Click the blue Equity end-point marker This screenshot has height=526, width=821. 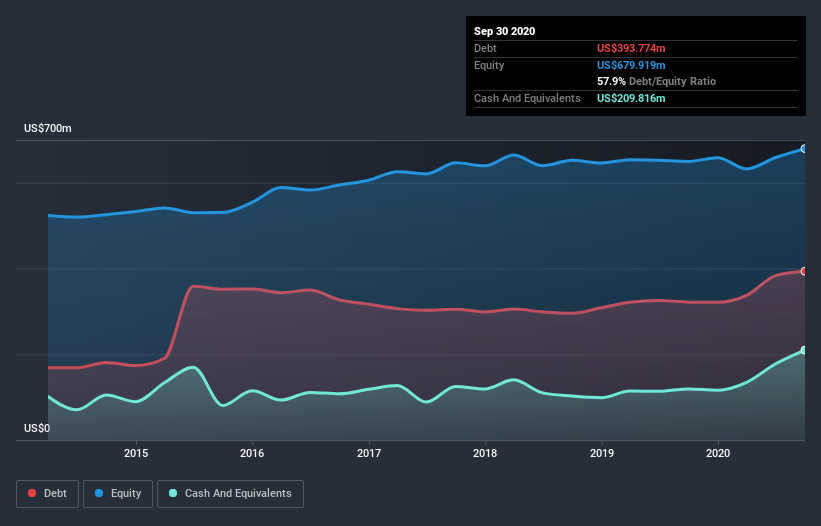[804, 149]
